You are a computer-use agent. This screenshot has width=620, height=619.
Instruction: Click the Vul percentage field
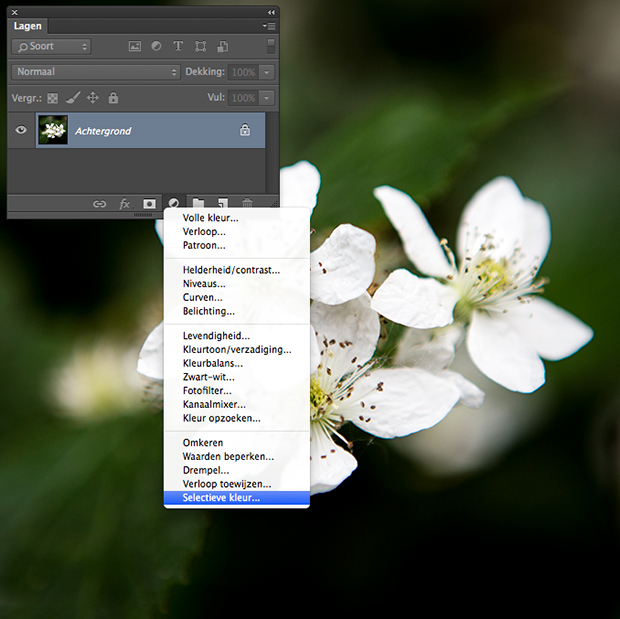click(x=243, y=98)
